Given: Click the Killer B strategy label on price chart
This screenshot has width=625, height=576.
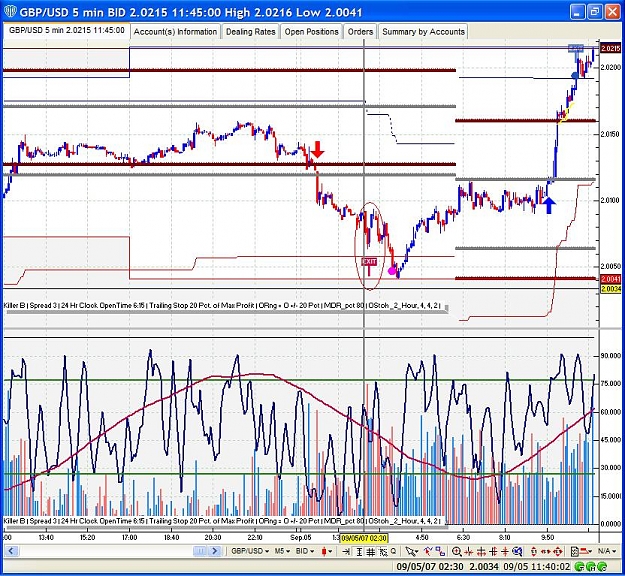Looking at the screenshot, I should (x=222, y=305).
